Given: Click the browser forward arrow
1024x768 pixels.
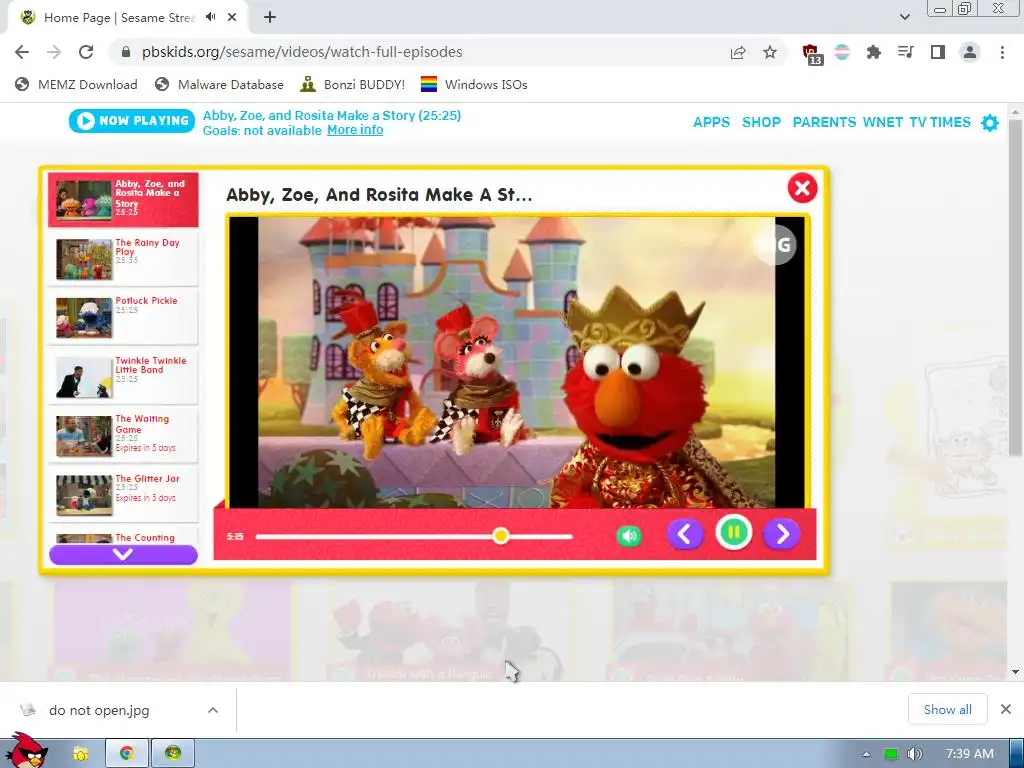Looking at the screenshot, I should [x=54, y=52].
